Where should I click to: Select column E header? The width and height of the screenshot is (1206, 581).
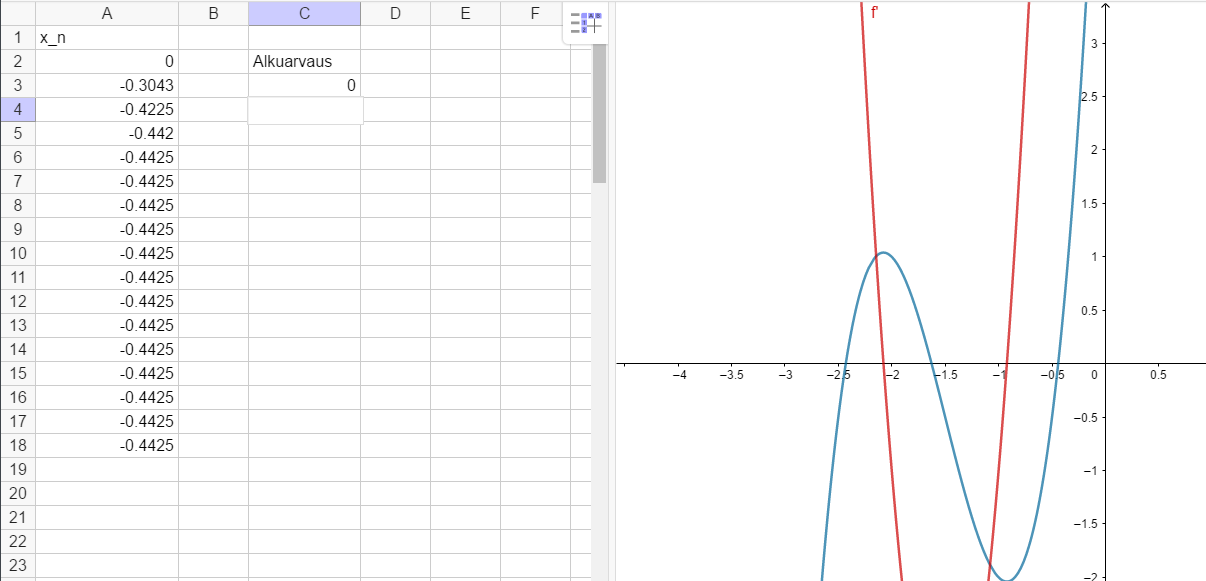tap(465, 13)
